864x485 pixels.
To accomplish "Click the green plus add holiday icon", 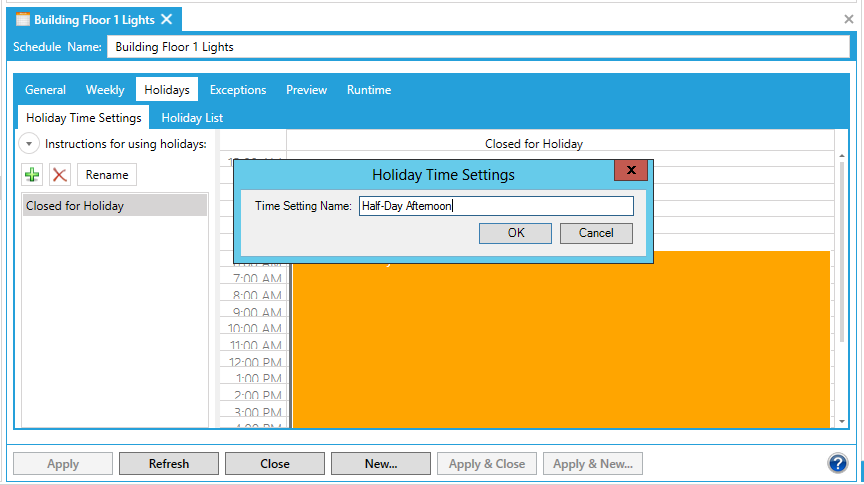I will pos(33,175).
